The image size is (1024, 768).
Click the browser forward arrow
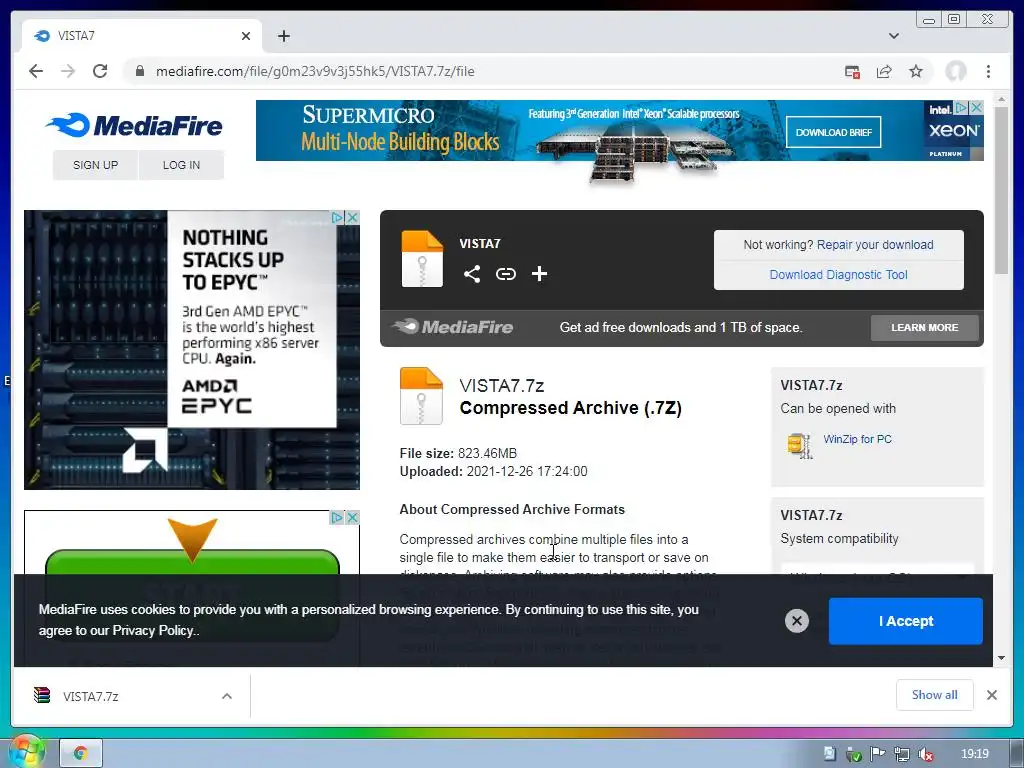tap(68, 71)
